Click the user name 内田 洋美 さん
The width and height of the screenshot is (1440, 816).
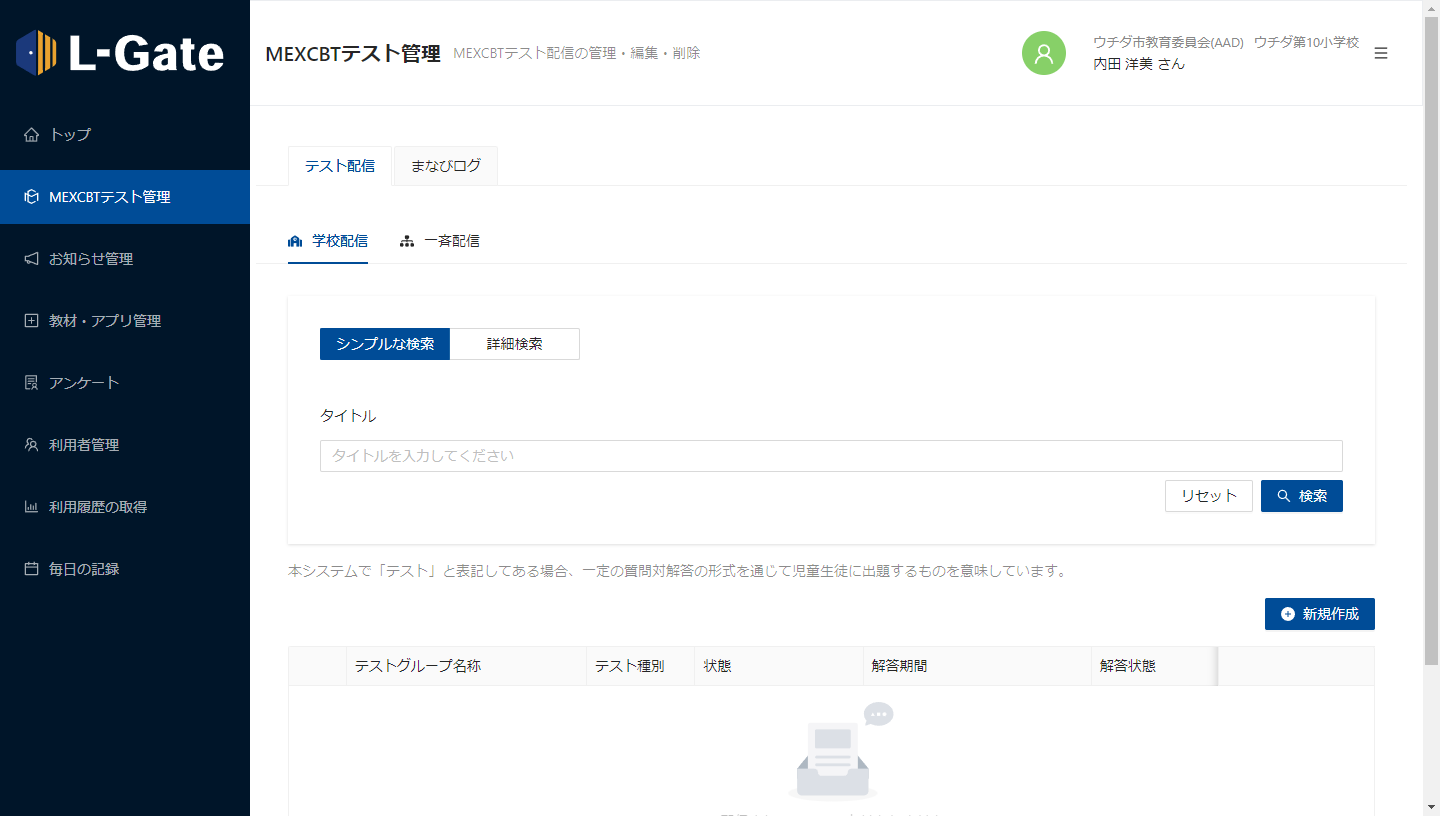pos(1139,64)
